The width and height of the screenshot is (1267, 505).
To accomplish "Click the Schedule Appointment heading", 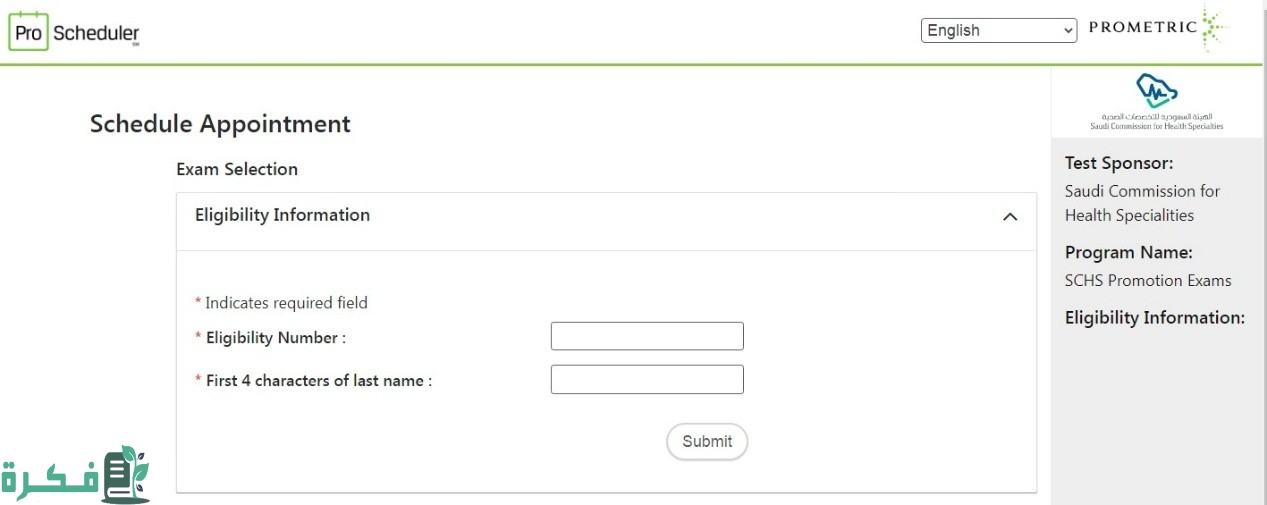I will (x=220, y=124).
